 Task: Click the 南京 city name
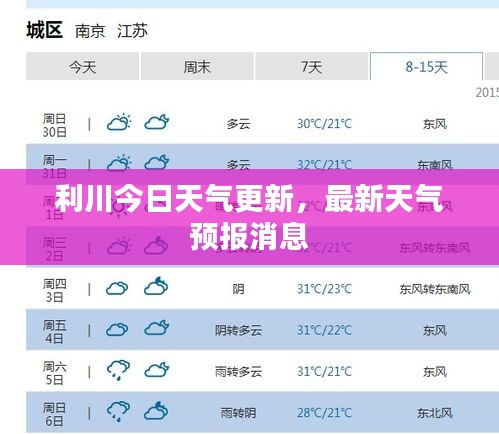tap(90, 31)
